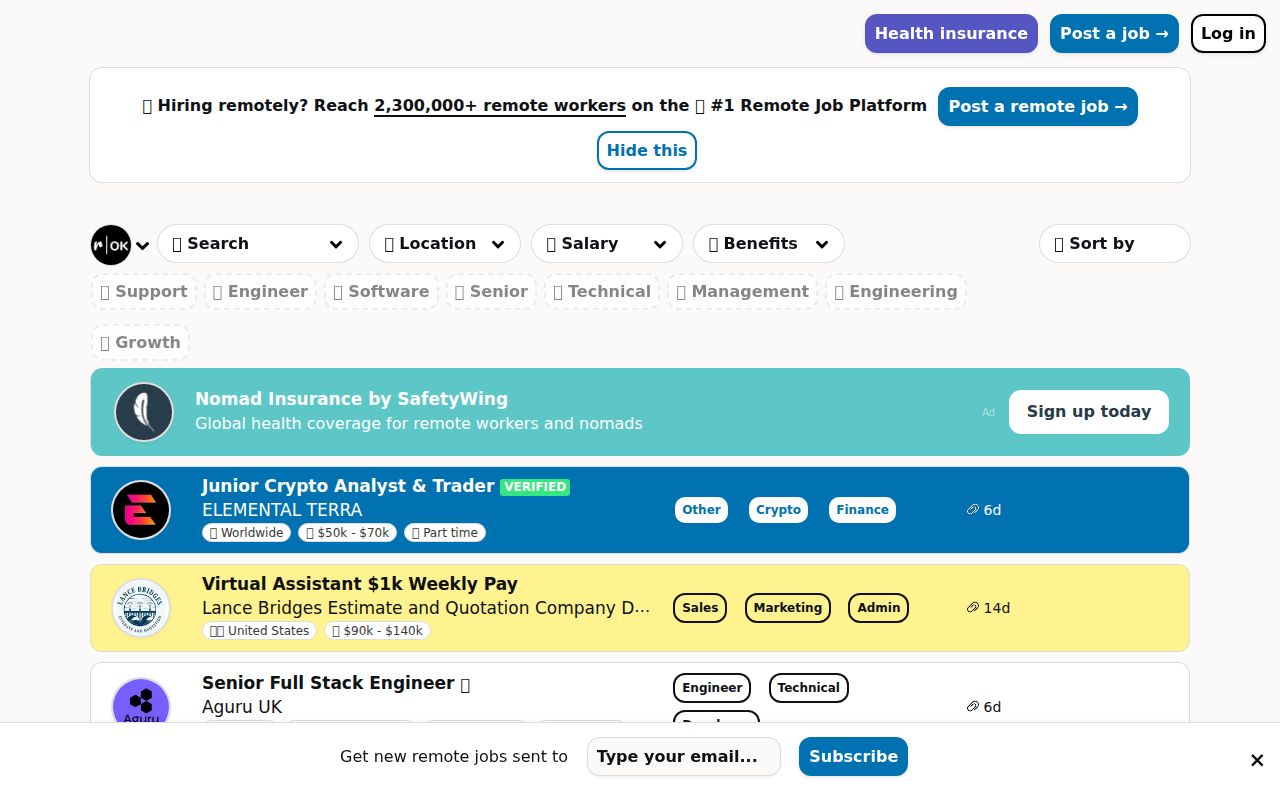This screenshot has height=800, width=1280.
Task: Click the link icon beside the Crypto Analyst job
Action: click(972, 510)
